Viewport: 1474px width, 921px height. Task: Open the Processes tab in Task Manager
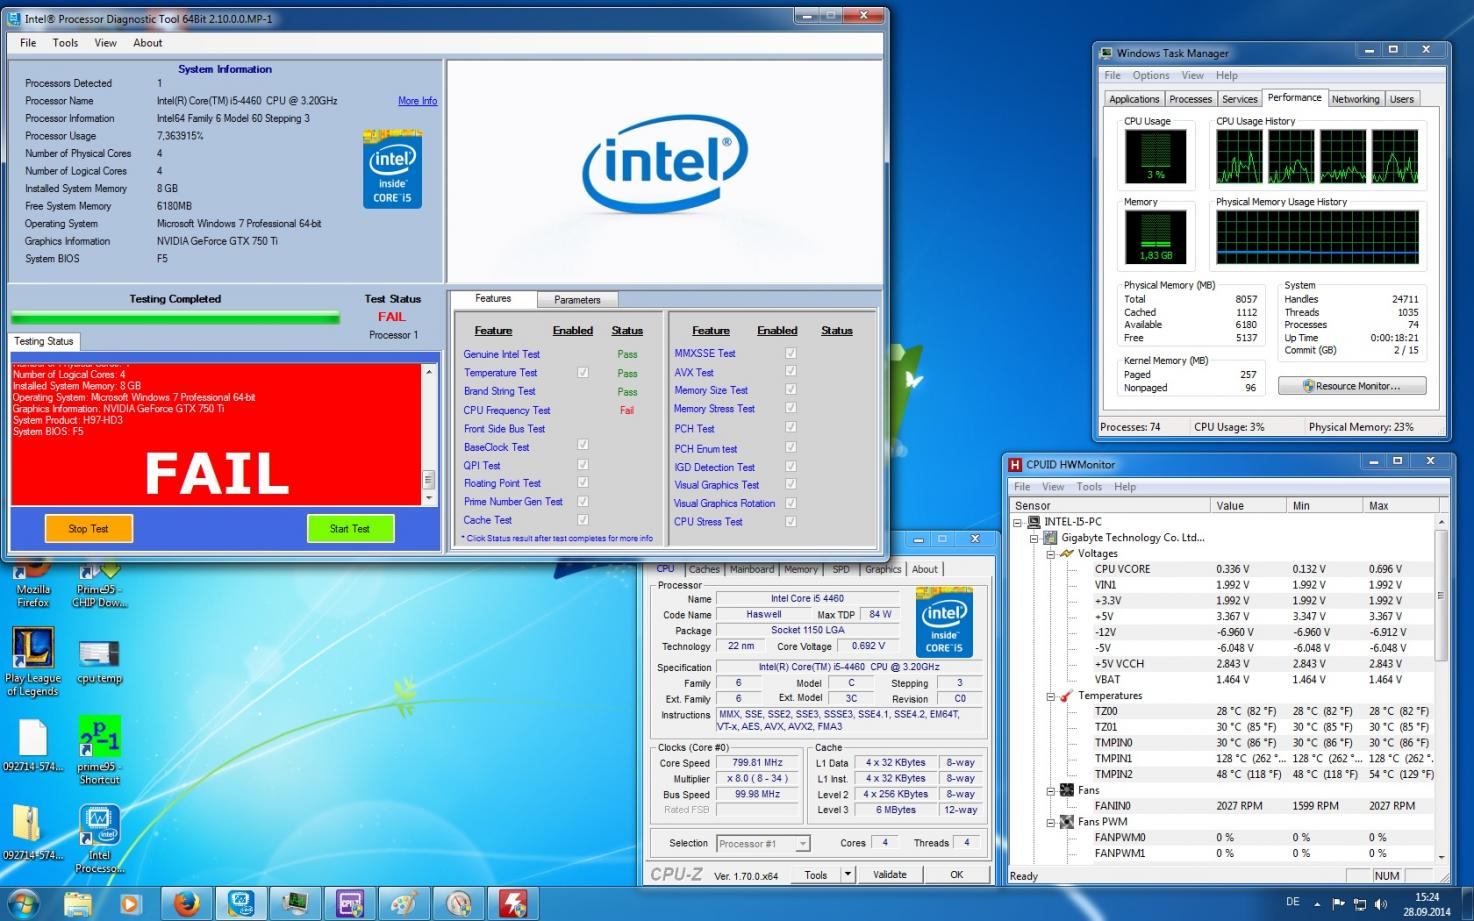tap(1190, 99)
